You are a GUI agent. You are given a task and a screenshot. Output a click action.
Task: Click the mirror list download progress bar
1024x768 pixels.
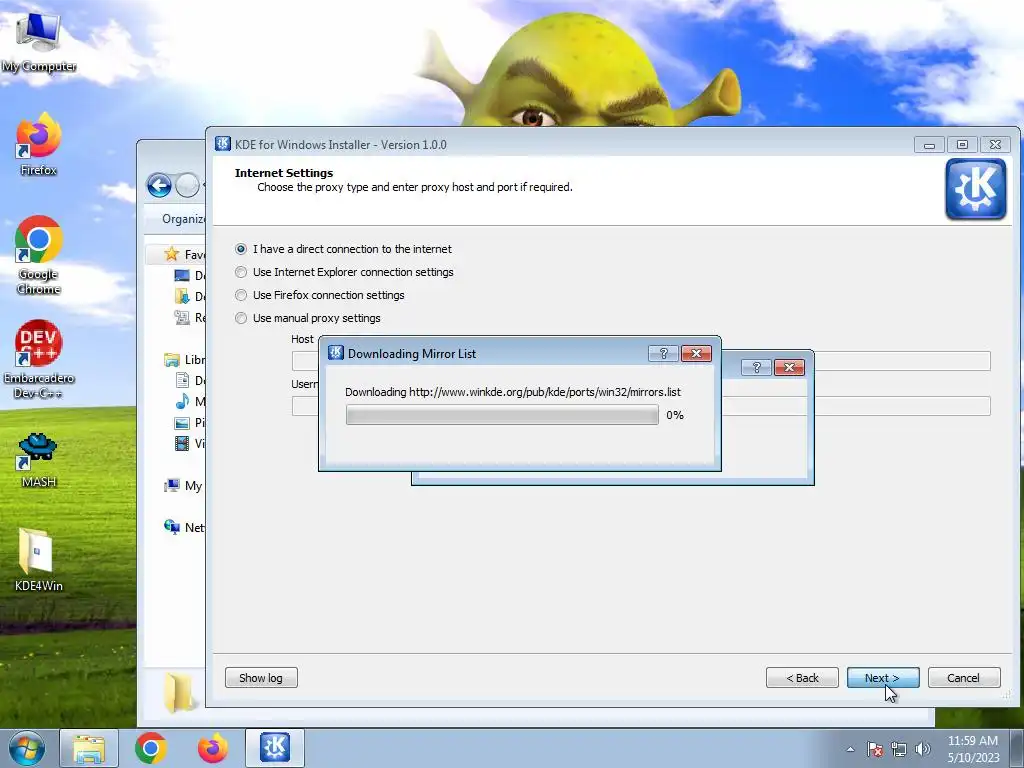[502, 415]
